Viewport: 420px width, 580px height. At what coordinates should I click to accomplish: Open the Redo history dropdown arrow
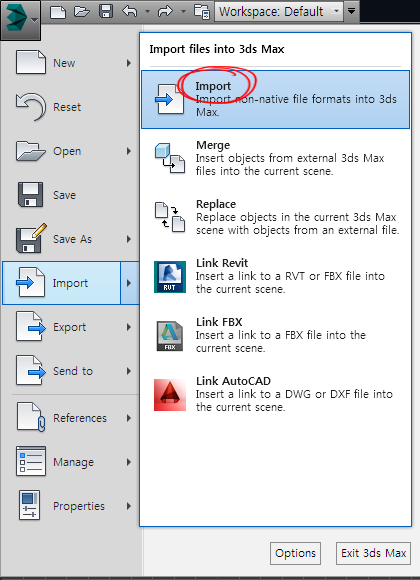click(183, 11)
